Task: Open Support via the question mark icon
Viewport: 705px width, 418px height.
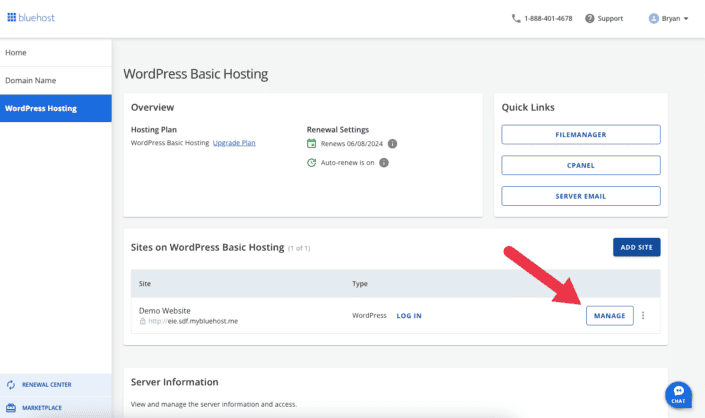Action: pyautogui.click(x=590, y=18)
